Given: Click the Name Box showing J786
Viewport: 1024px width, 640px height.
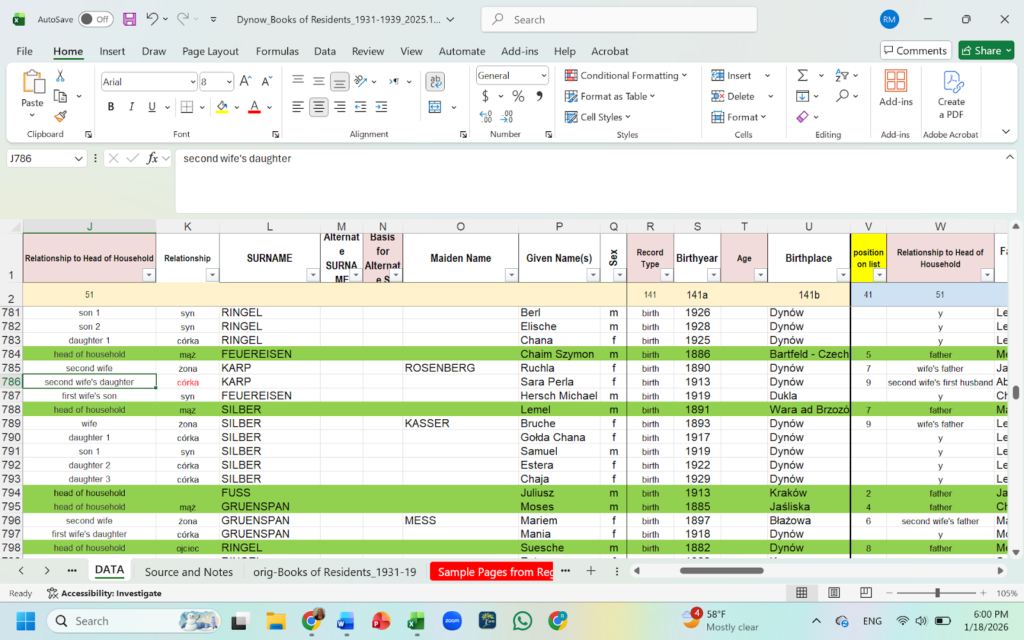Looking at the screenshot, I should coord(40,158).
